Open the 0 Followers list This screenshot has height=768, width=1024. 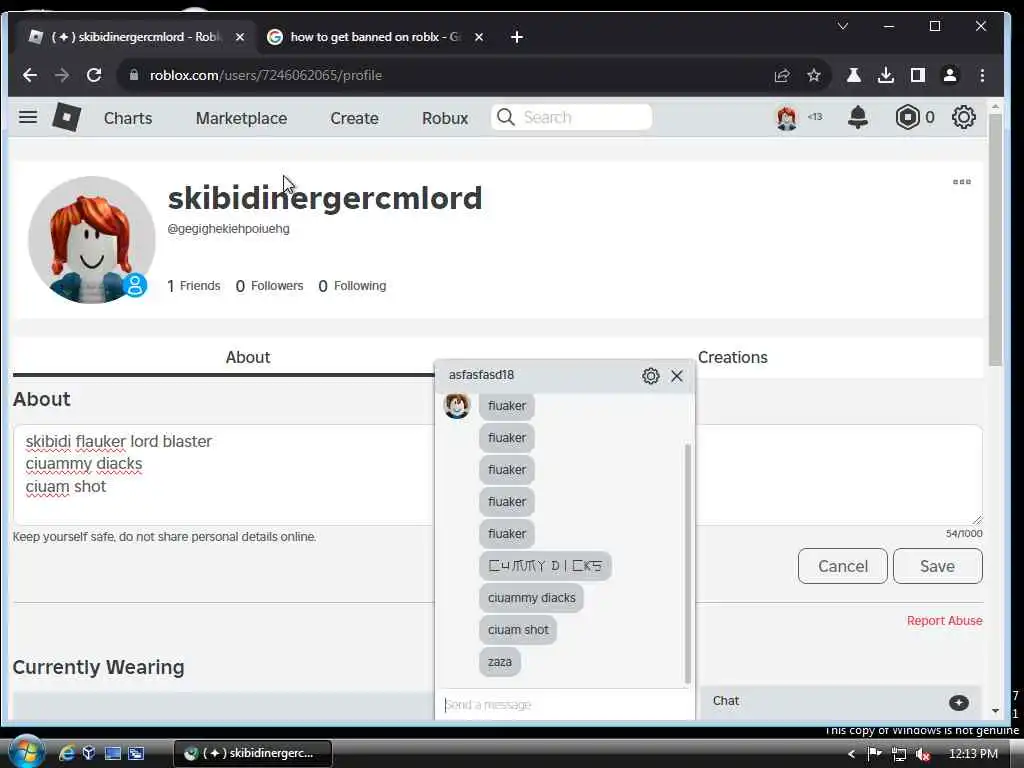tap(269, 286)
